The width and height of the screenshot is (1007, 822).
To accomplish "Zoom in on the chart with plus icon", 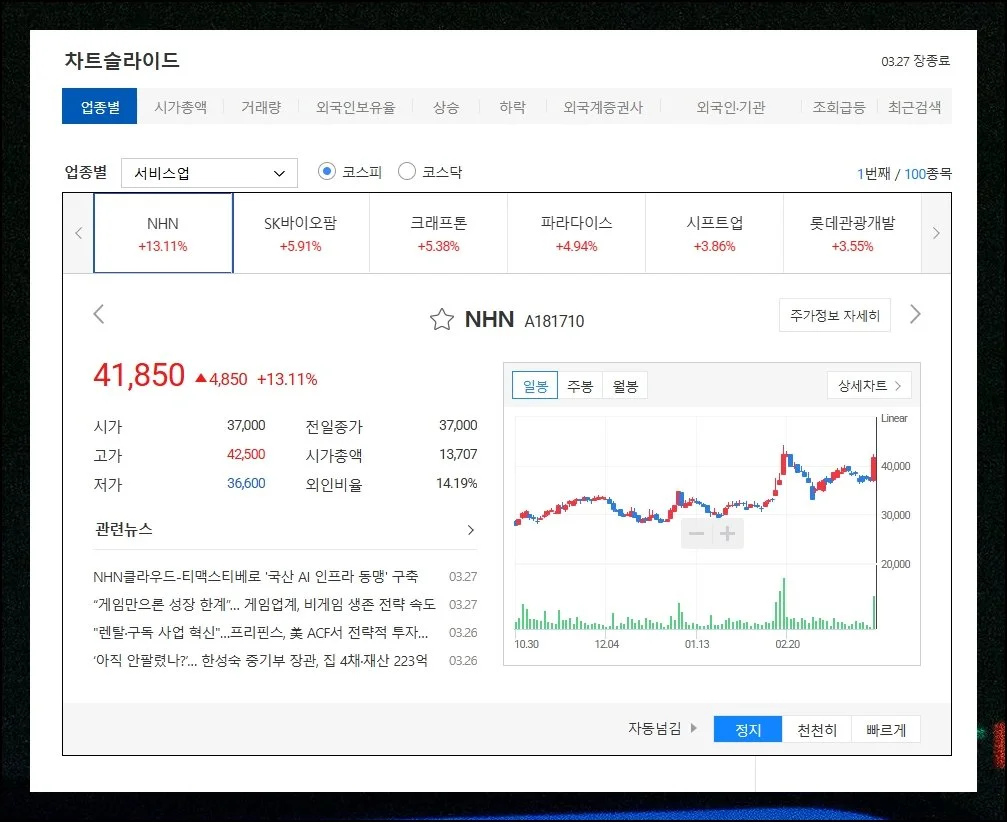I will click(x=727, y=533).
